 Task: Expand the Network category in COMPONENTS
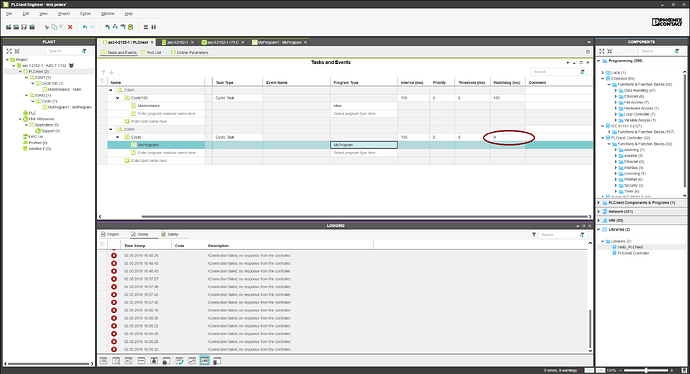point(599,212)
